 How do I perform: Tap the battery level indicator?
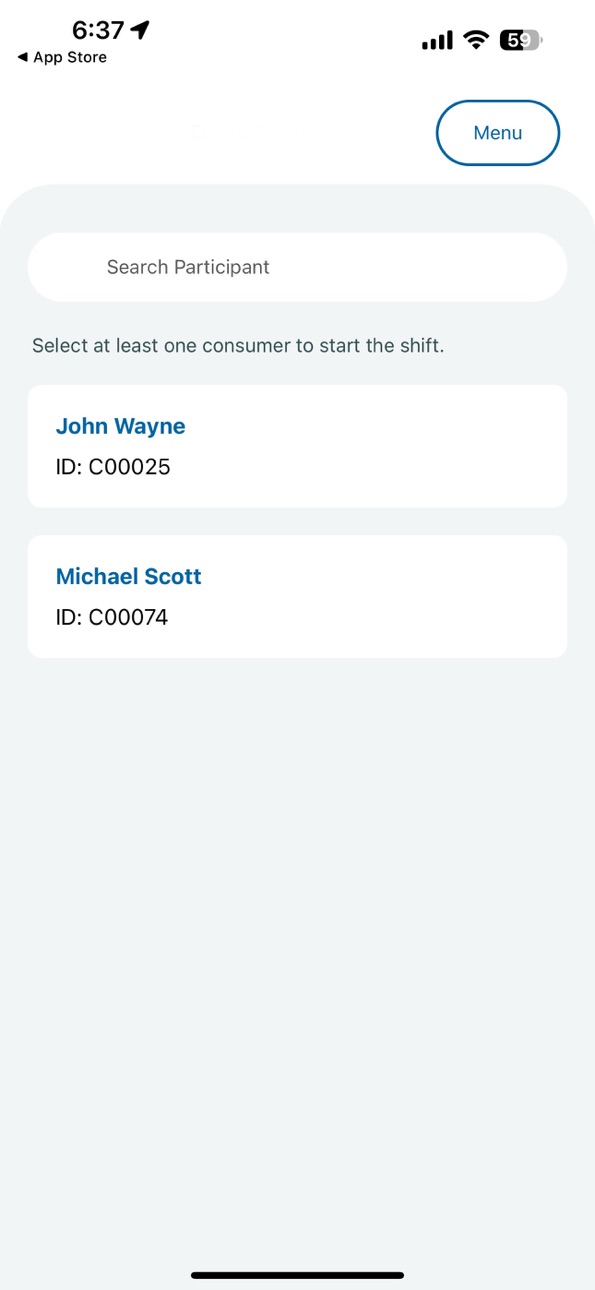[x=522, y=41]
